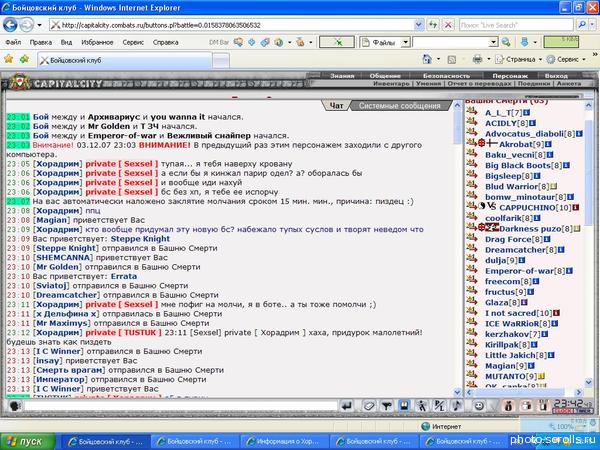The image size is (600, 450).
Task: Click the Хорадрим nickname at 23:08 chat line
Action: click(x=57, y=211)
